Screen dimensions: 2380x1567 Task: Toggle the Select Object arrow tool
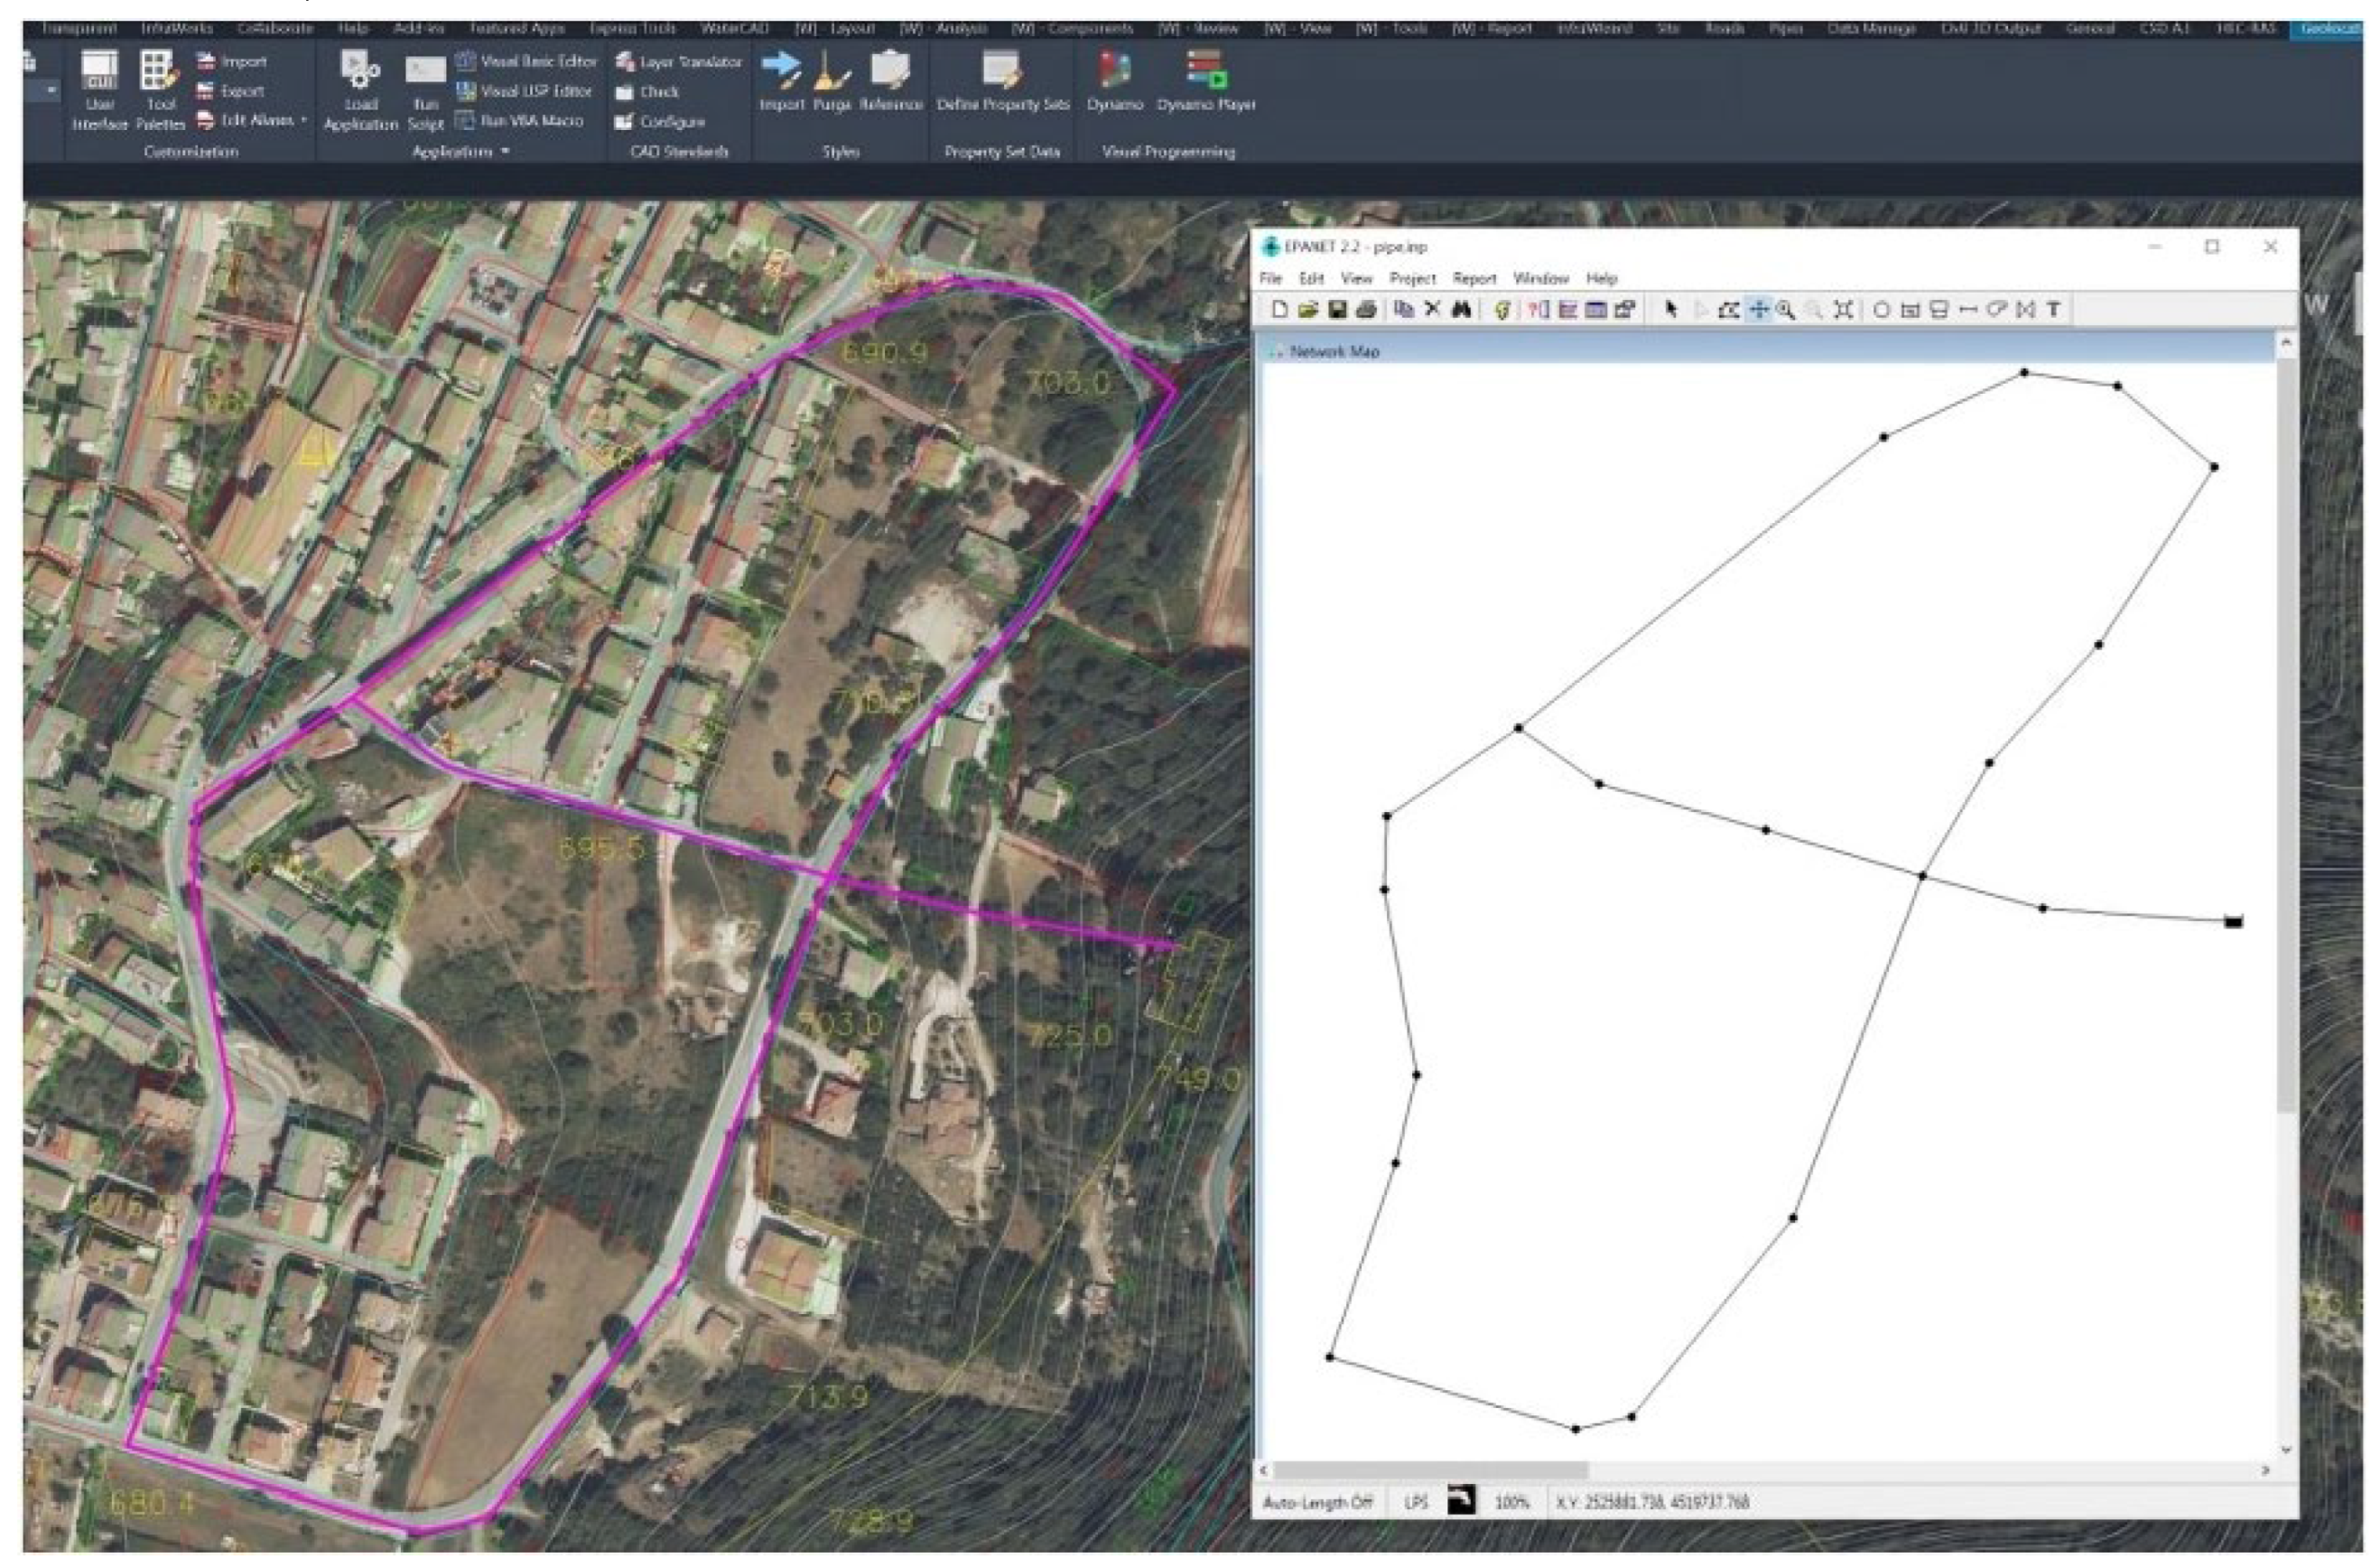coord(1670,310)
